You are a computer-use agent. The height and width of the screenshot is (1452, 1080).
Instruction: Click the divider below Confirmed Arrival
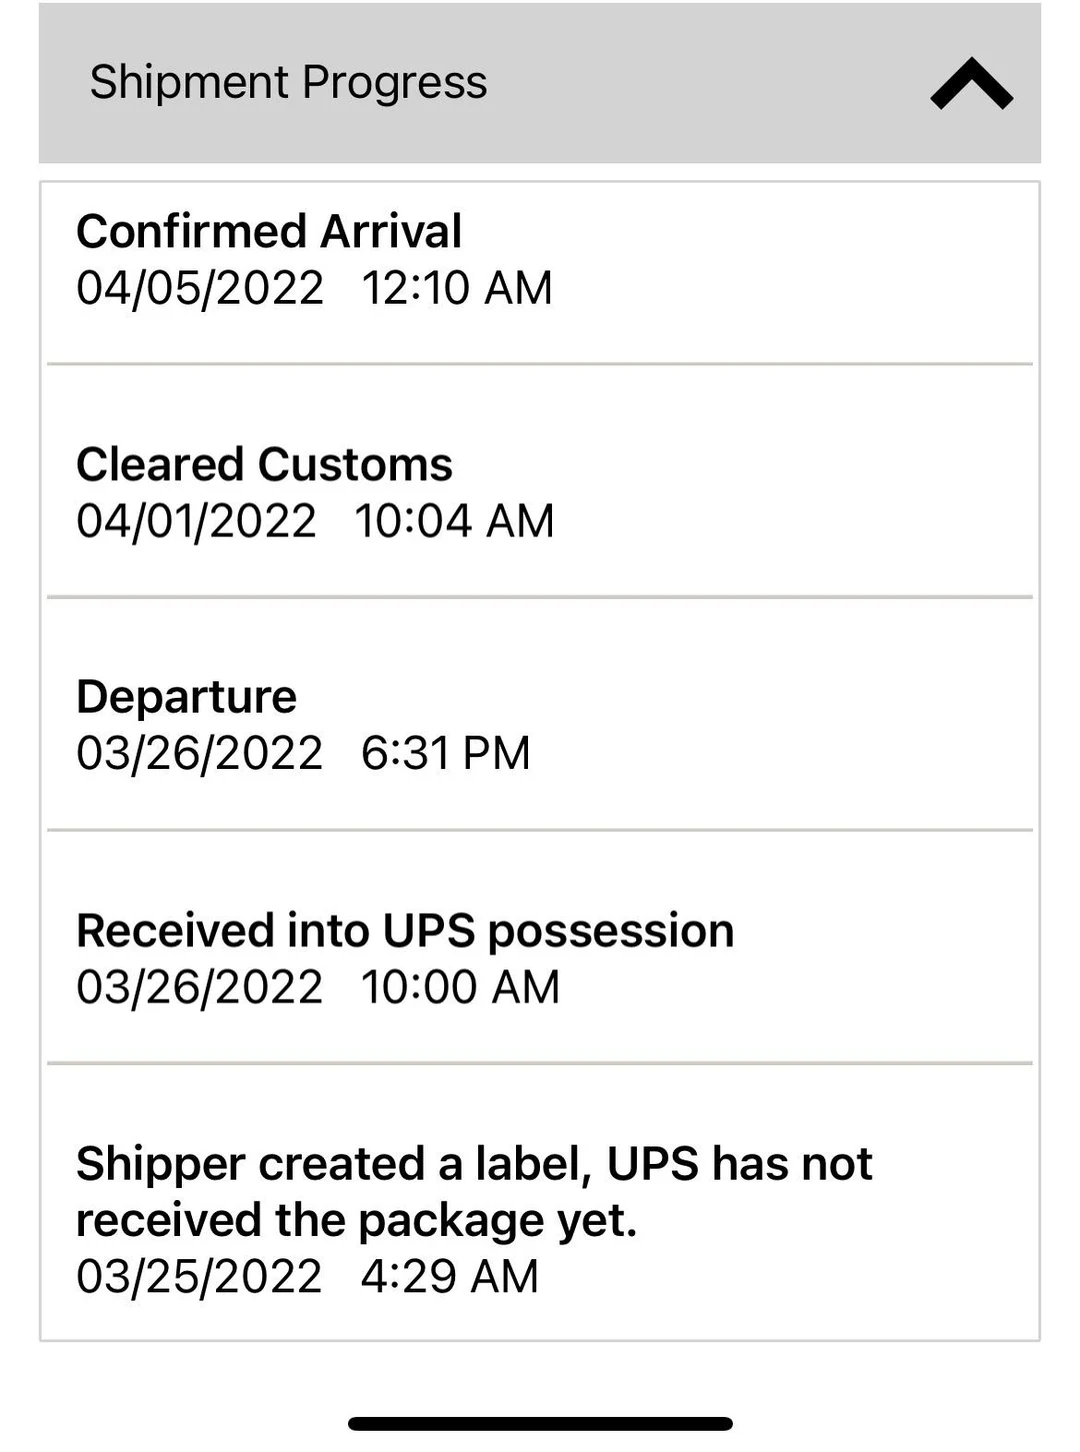(x=540, y=364)
